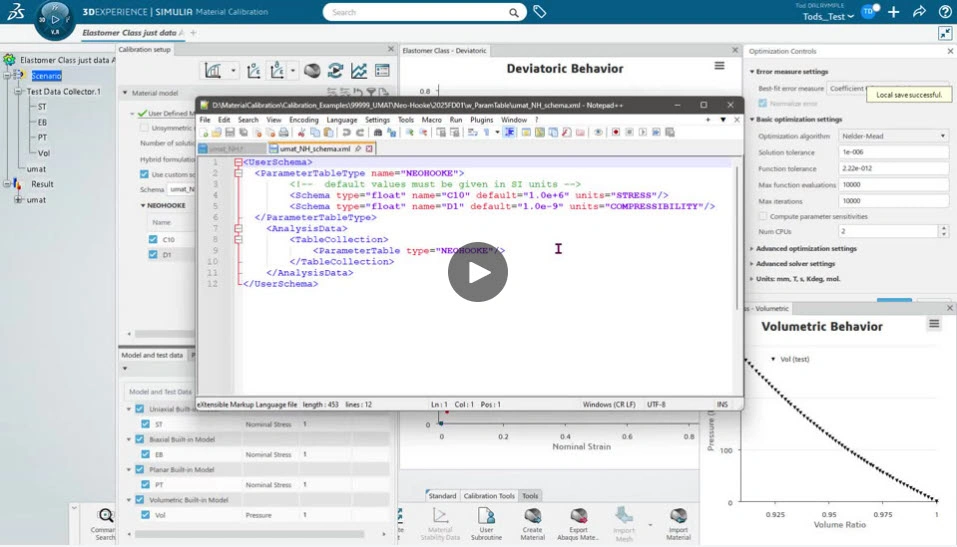Viewport: 957px width, 547px height.
Task: Click the Save icon in Notepad++ toolbar
Action: 229,132
